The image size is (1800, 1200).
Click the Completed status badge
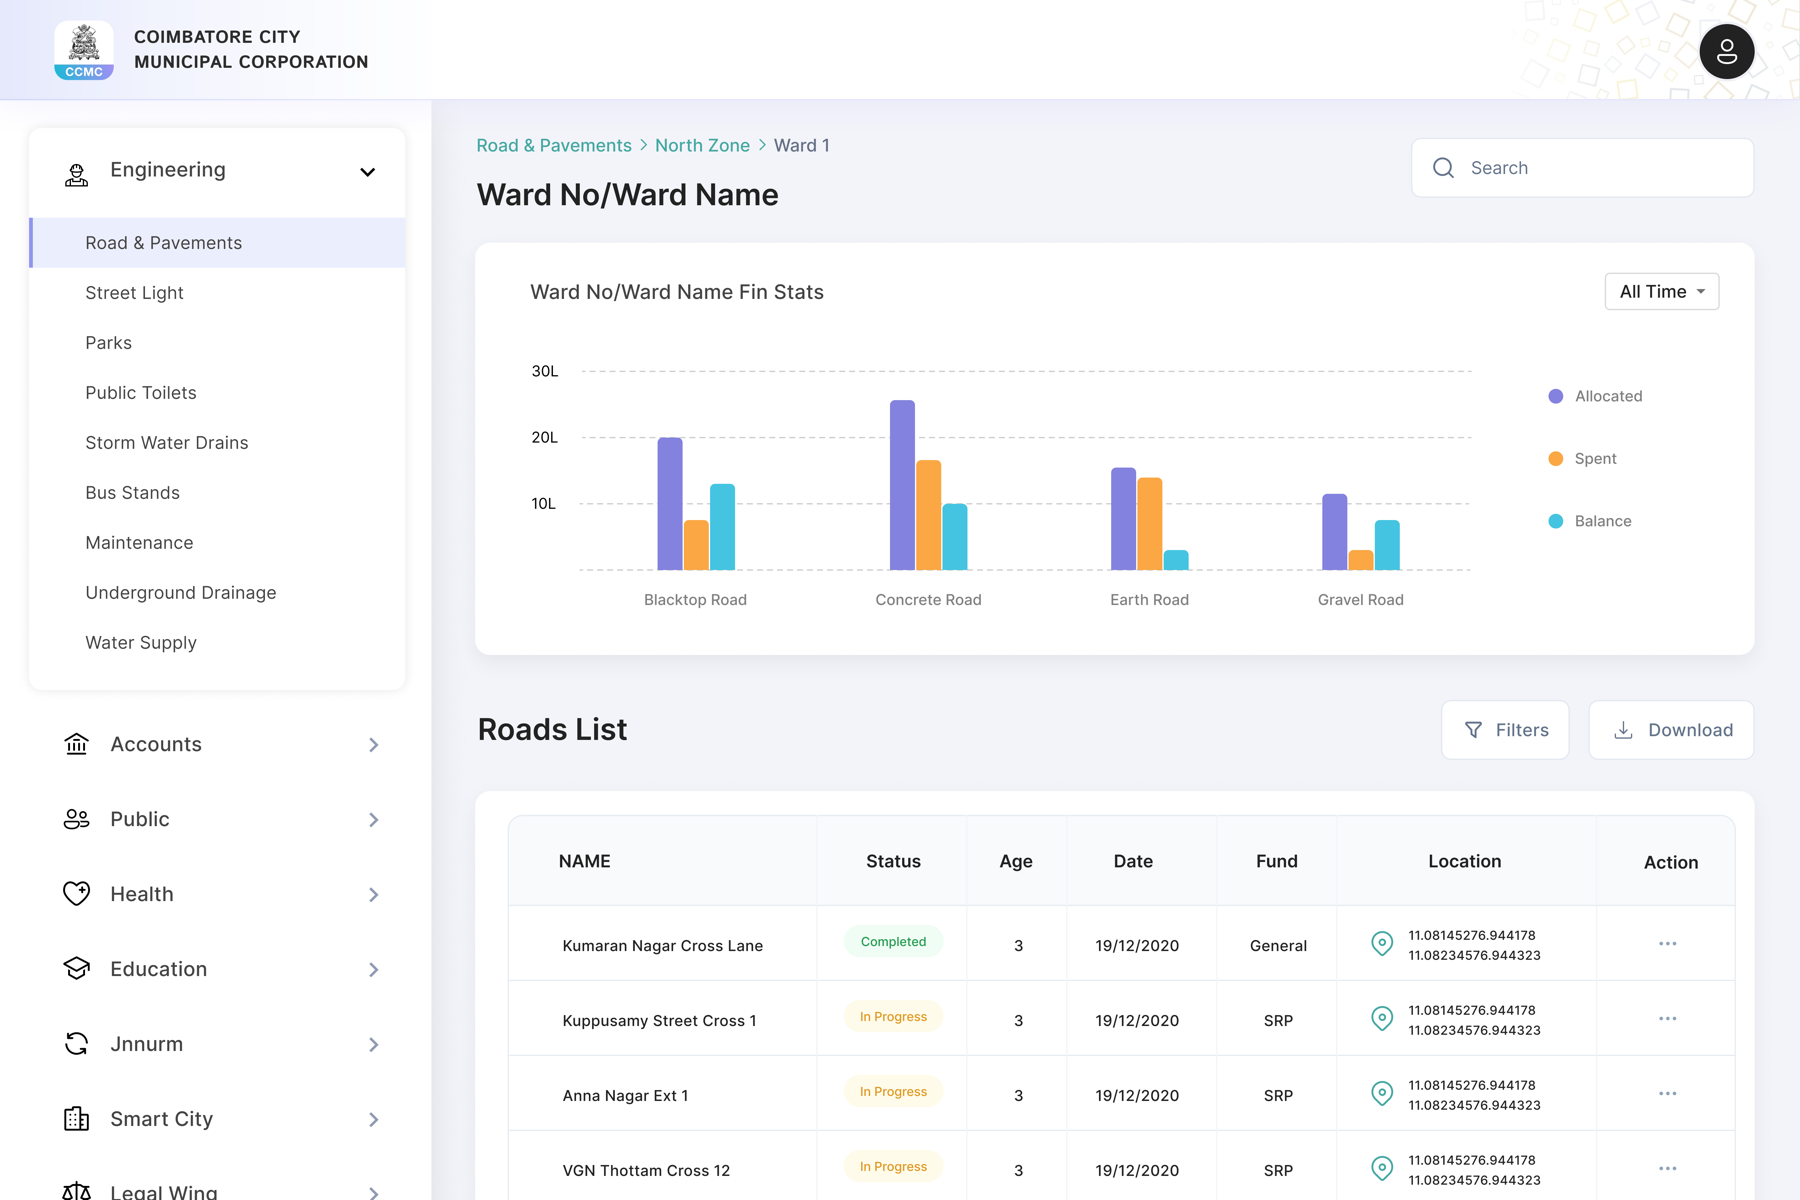[893, 942]
